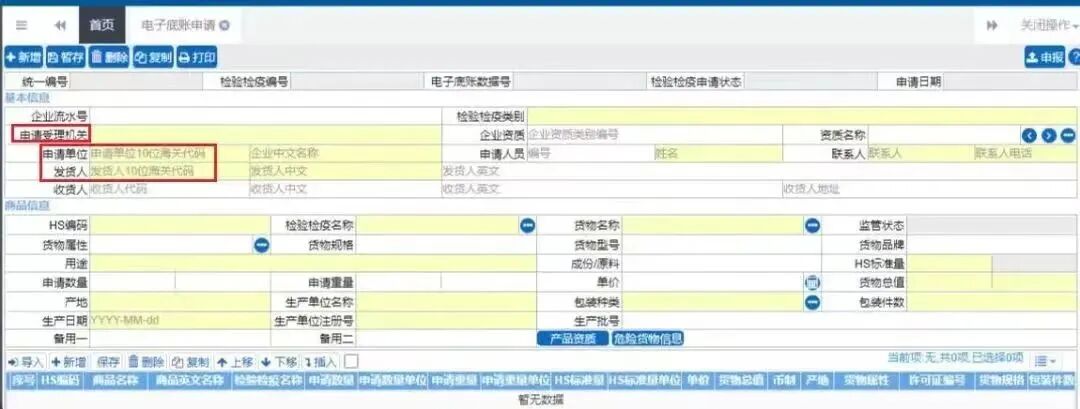
Task: Focus the 产地 input field
Action: 180,302
